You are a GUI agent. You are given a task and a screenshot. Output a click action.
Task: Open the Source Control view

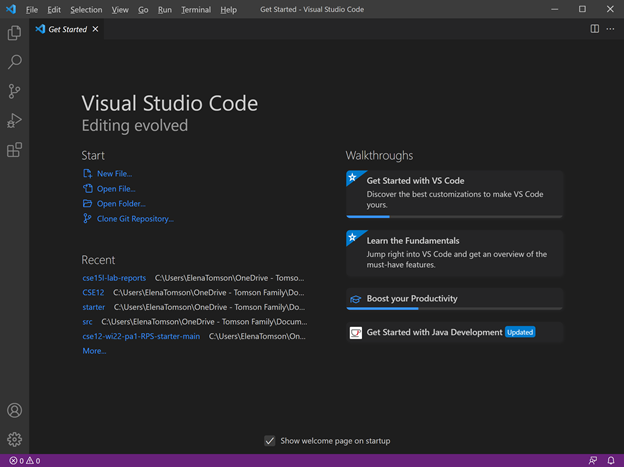(x=14, y=91)
